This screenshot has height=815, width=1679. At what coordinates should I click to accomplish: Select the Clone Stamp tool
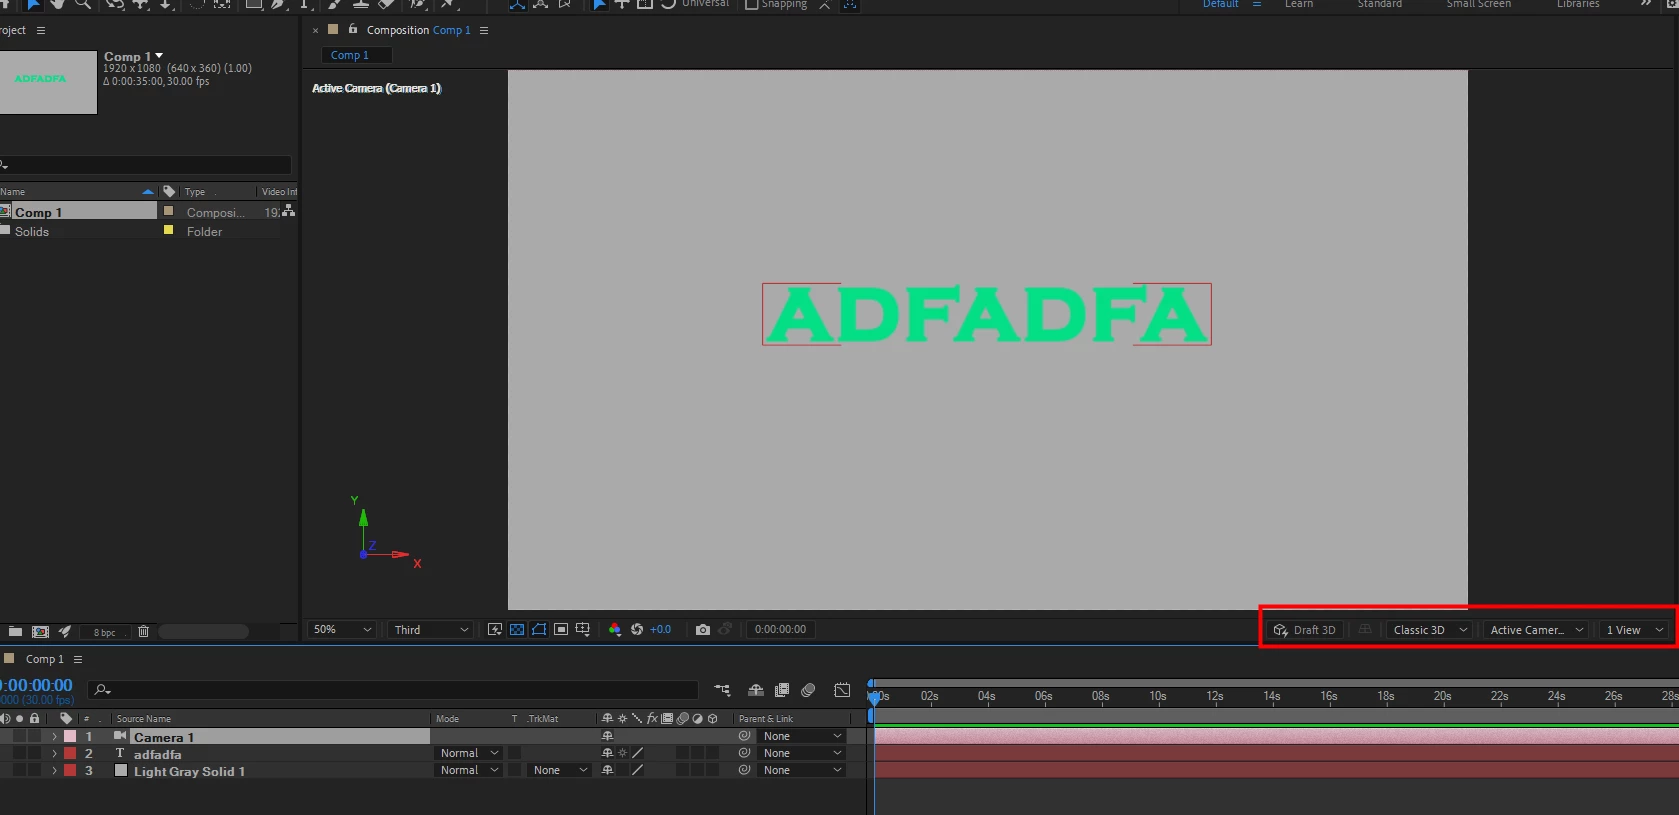(x=361, y=4)
